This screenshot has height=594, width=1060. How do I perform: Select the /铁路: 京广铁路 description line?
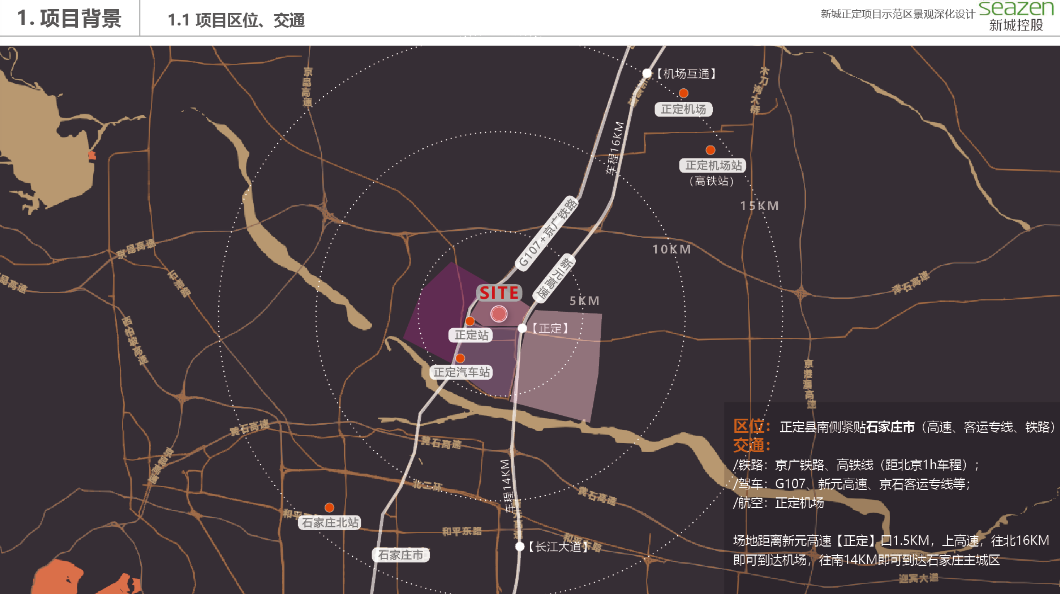857,465
